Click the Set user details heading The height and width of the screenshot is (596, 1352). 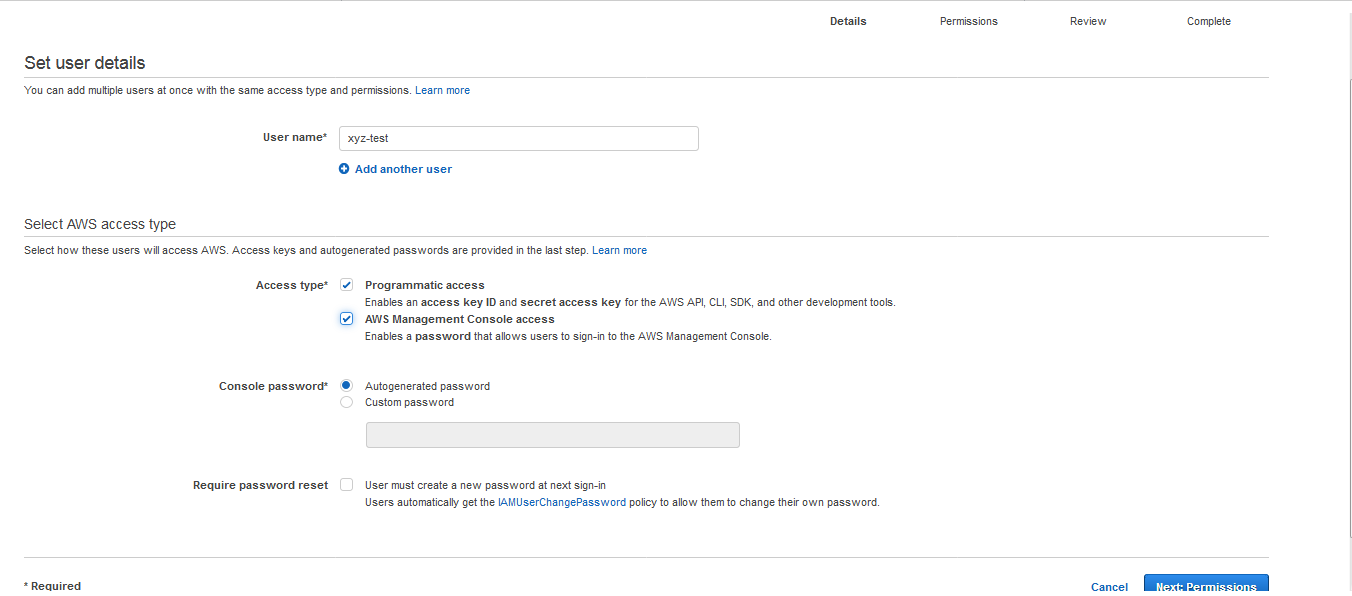click(x=85, y=63)
